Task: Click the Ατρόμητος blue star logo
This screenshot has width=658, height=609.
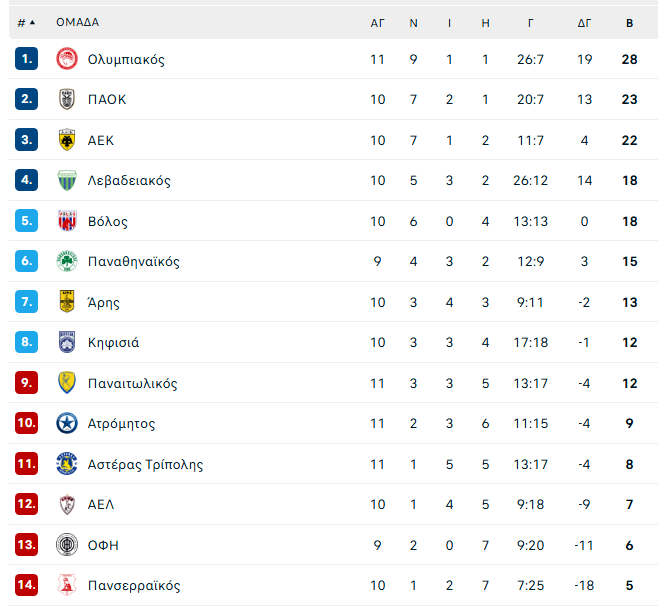Action: point(67,423)
